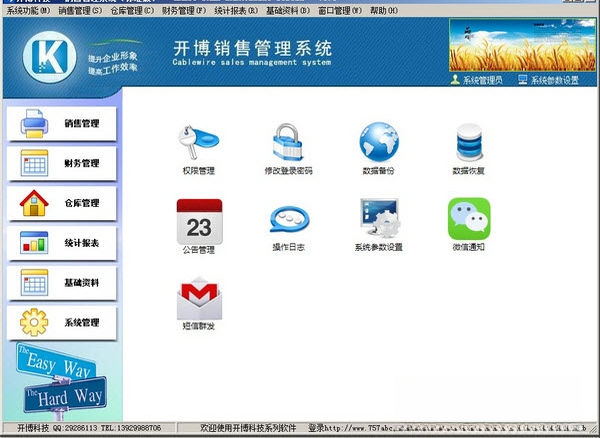Open the 帮助(H) menu

tap(384, 11)
